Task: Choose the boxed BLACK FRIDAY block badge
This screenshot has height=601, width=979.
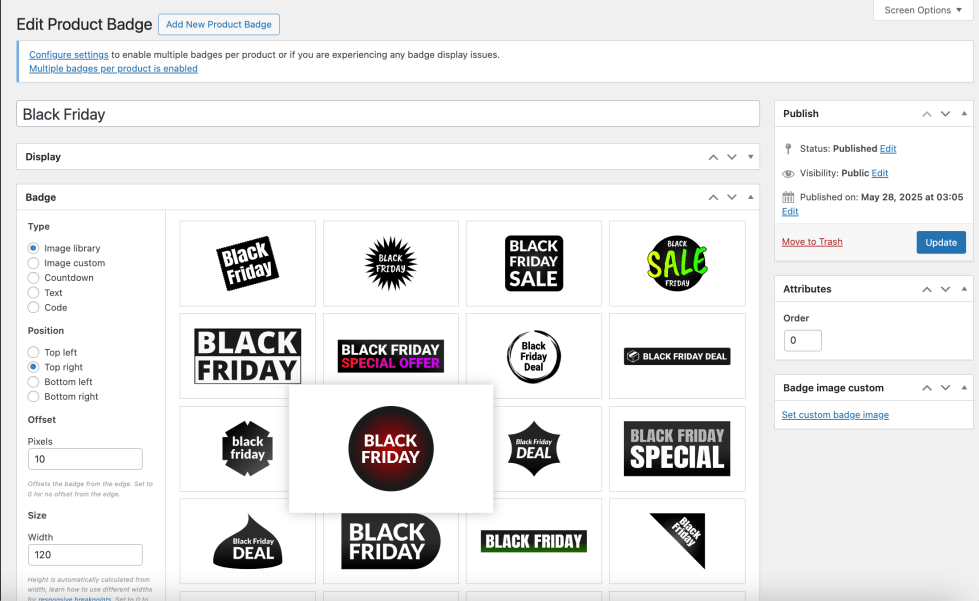Action: tap(247, 356)
